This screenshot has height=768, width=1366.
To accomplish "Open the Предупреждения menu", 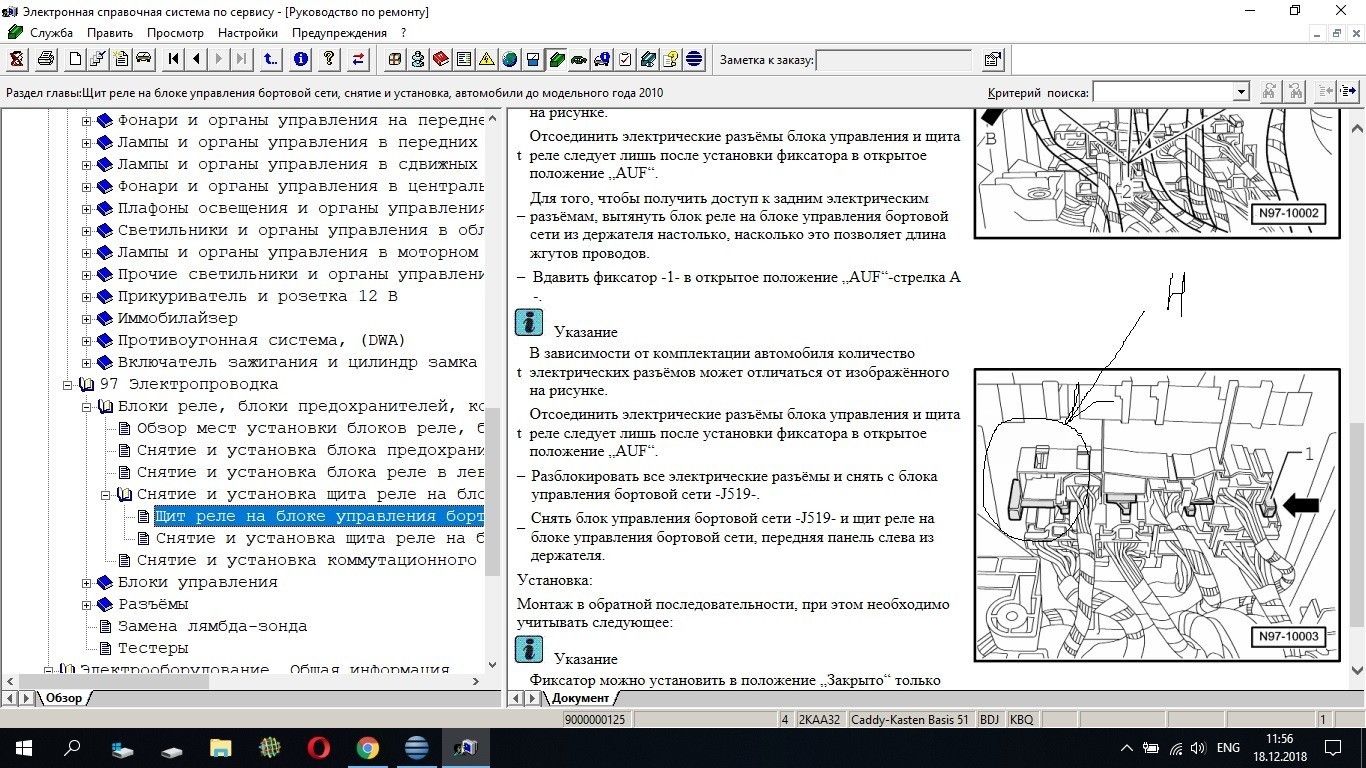I will click(339, 33).
